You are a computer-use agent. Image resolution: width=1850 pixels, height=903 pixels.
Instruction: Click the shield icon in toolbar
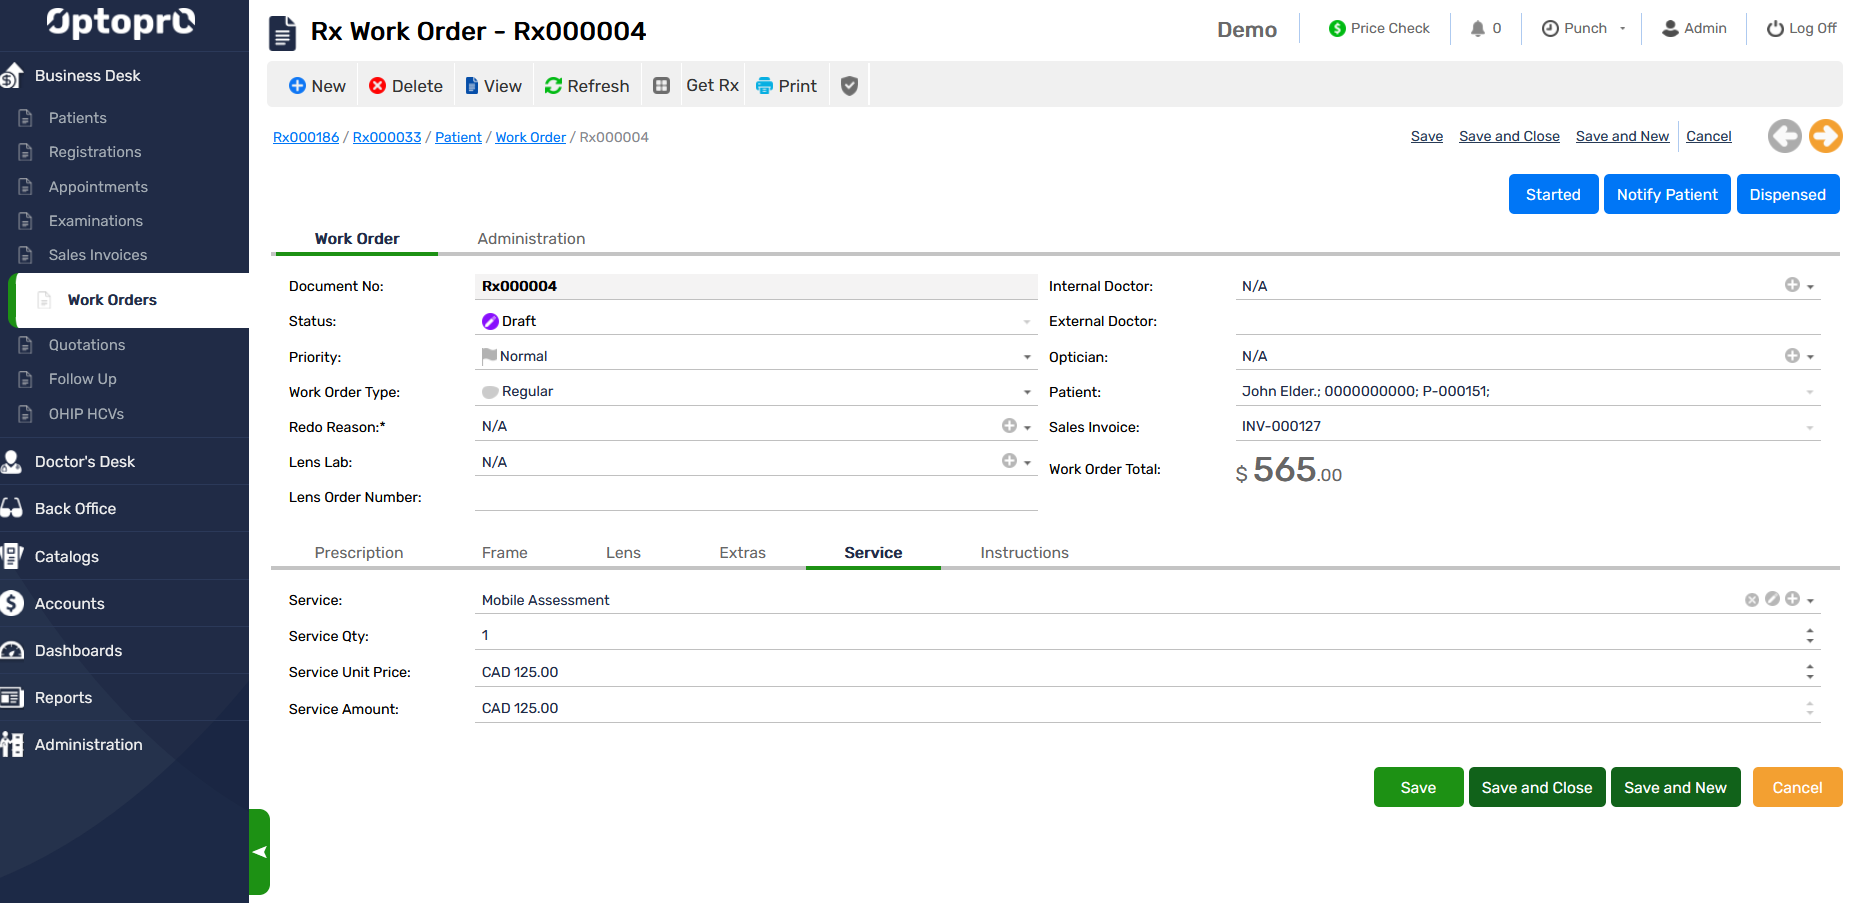(849, 86)
